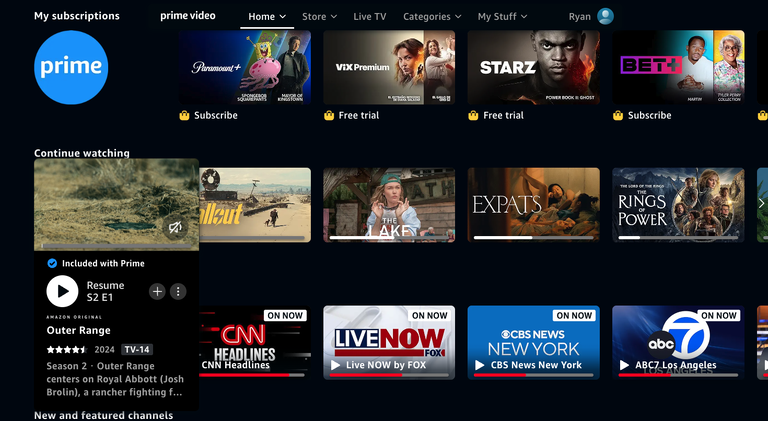768x421 pixels.
Task: Click the play icon on ABC7 Los Angeles
Action: pos(624,365)
